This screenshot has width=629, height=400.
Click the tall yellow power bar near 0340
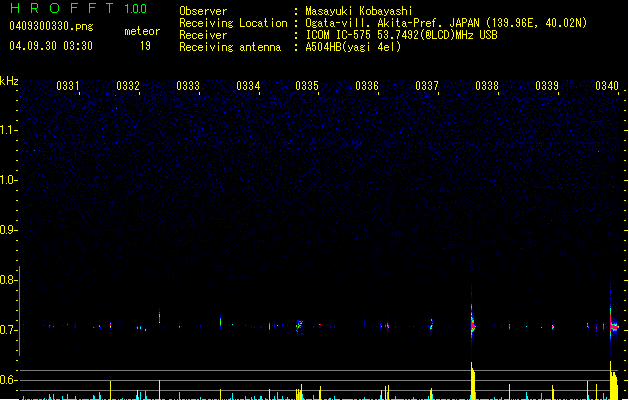click(614, 381)
